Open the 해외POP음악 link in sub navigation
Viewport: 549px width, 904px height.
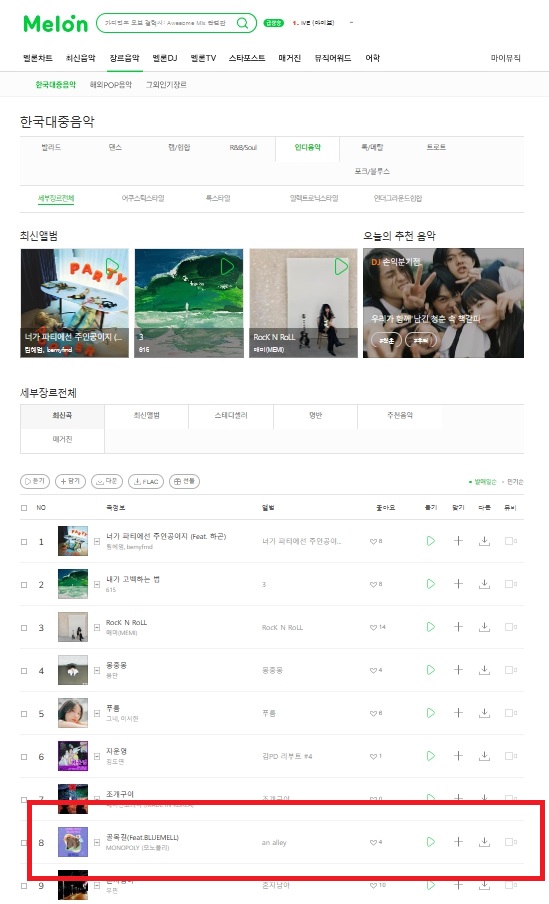(111, 85)
